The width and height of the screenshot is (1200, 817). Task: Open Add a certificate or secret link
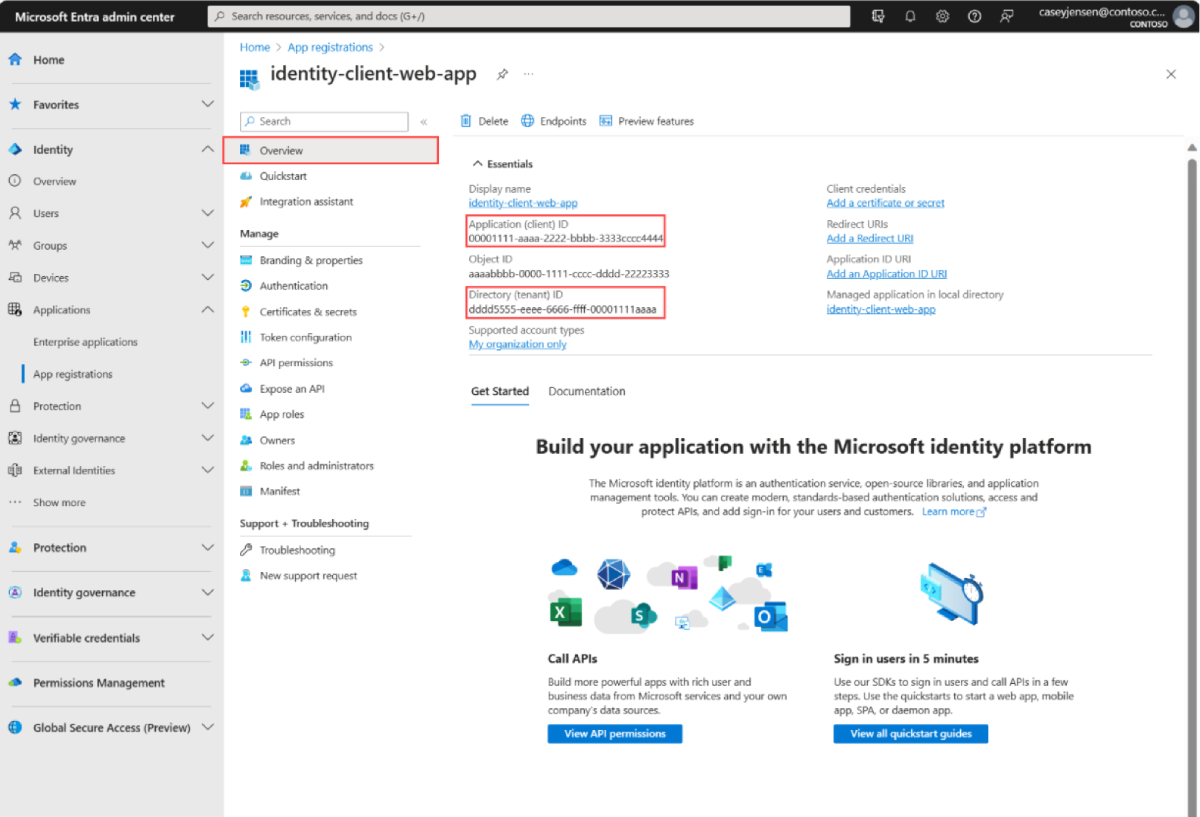[886, 203]
